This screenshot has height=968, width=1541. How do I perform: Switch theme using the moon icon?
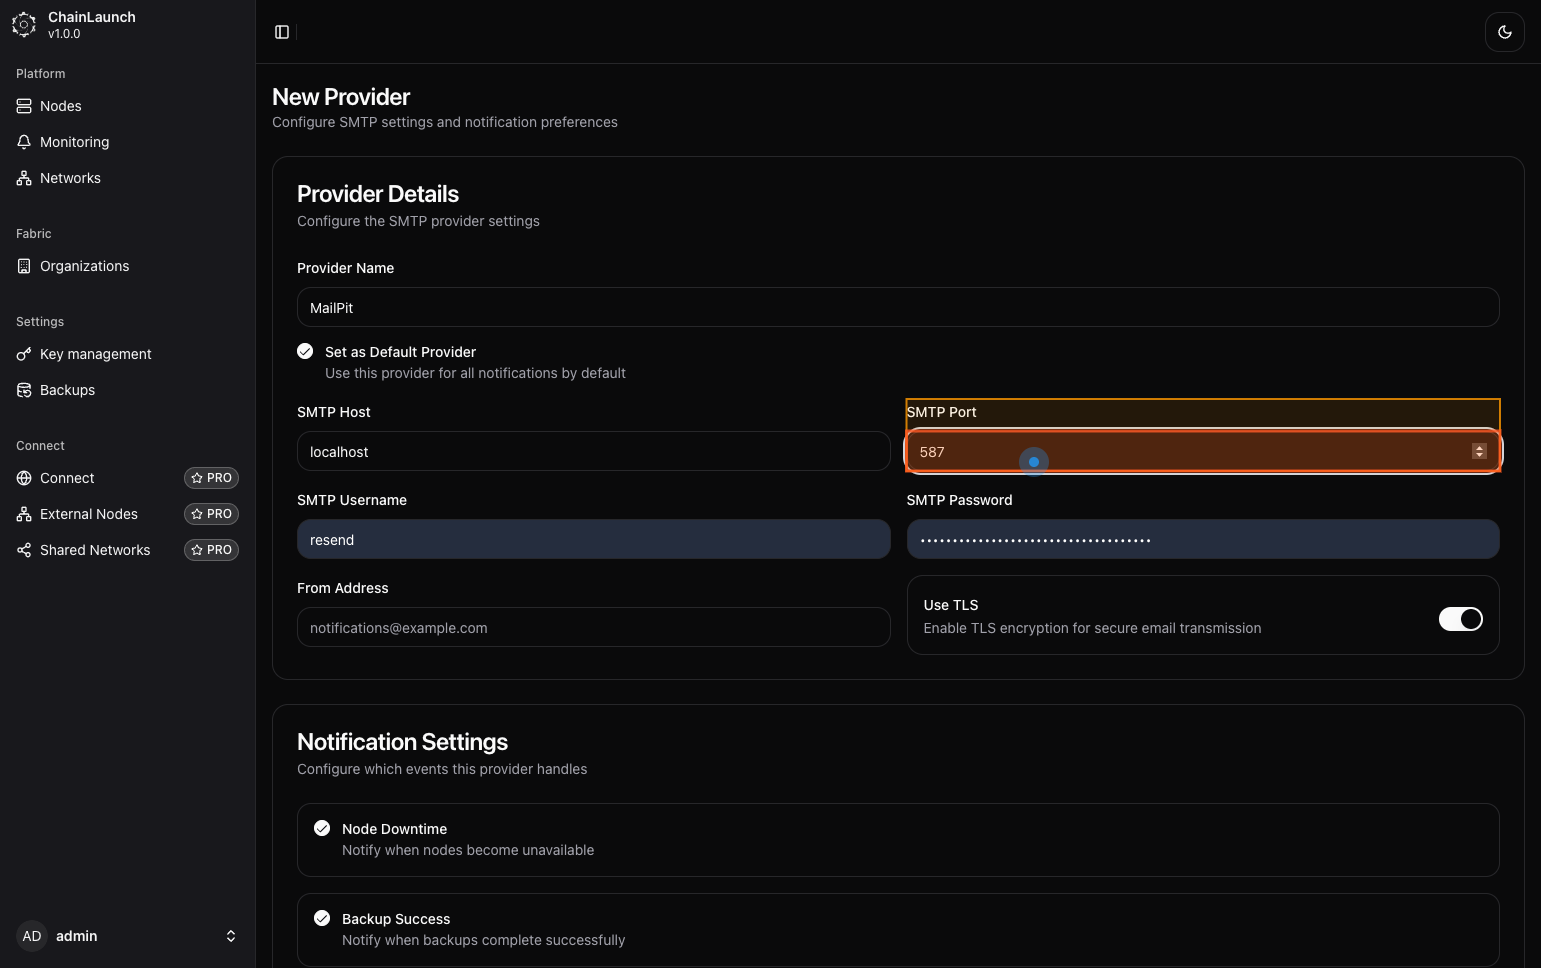coord(1504,32)
